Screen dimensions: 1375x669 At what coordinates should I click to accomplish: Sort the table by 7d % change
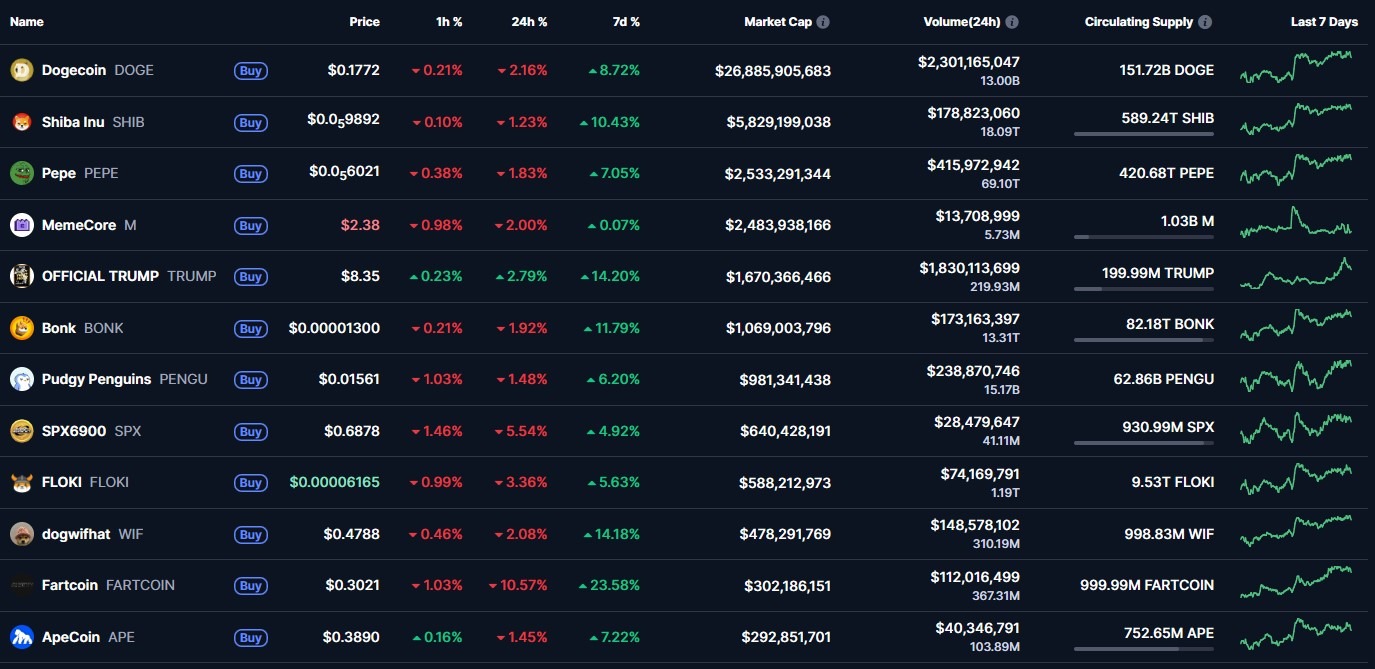click(626, 21)
